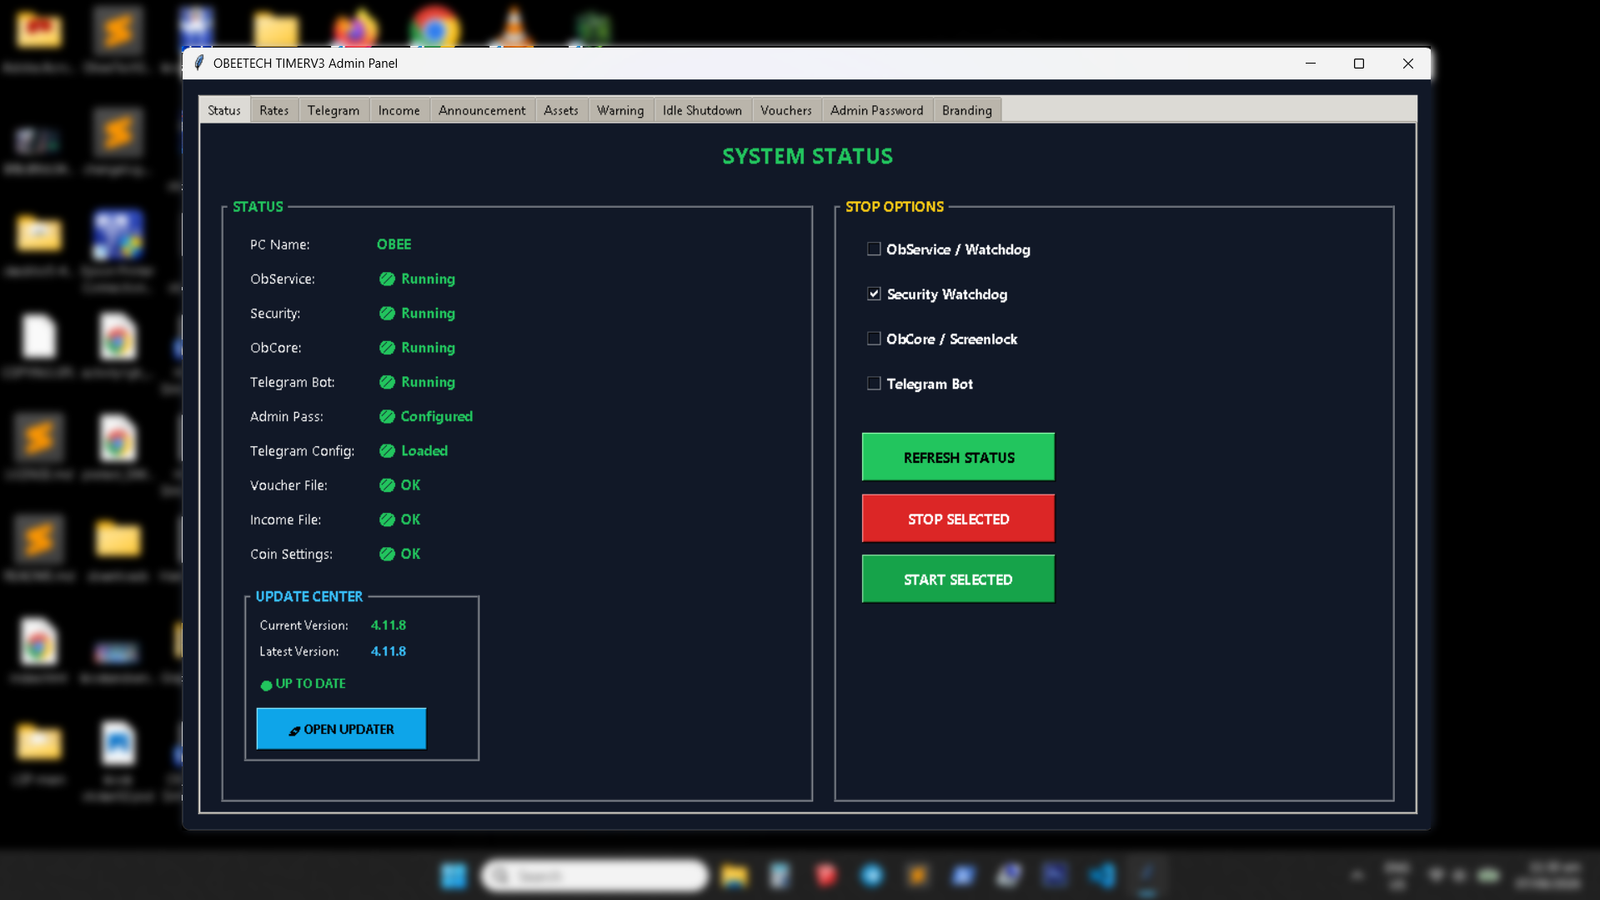The height and width of the screenshot is (900, 1600).
Task: Click the UP TO DATE status text
Action: pyautogui.click(x=310, y=684)
